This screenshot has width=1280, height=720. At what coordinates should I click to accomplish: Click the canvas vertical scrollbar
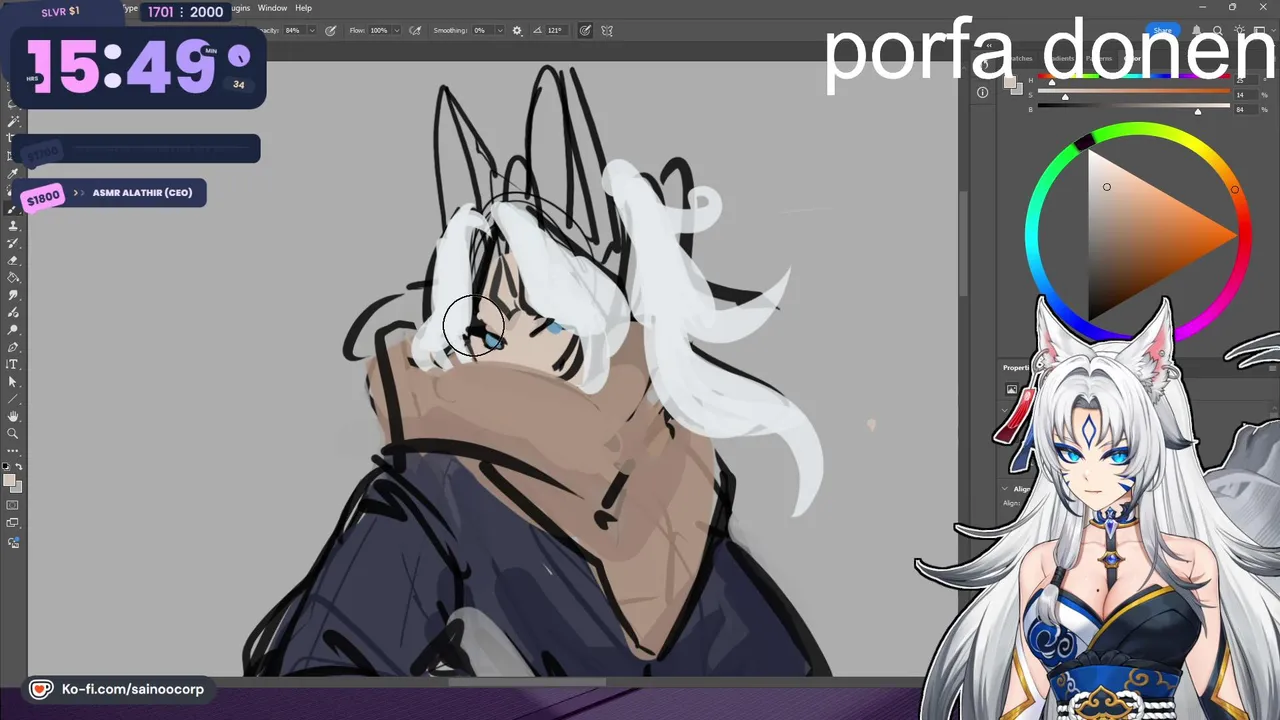(963, 245)
